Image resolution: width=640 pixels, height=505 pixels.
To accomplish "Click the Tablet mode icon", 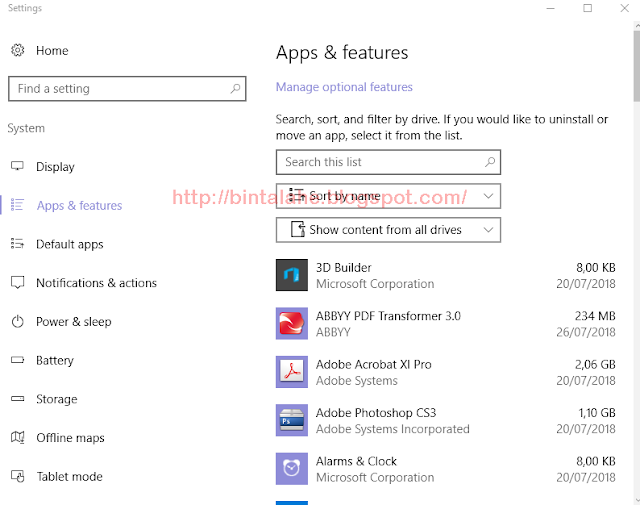I will tap(18, 476).
